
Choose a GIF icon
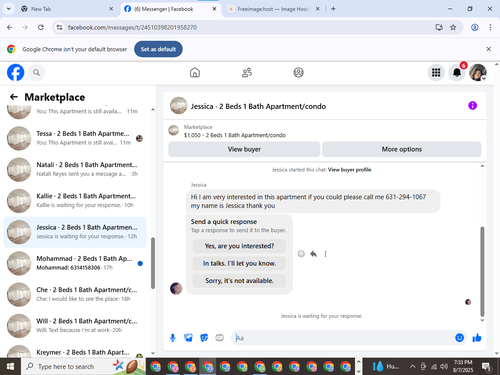point(219,338)
